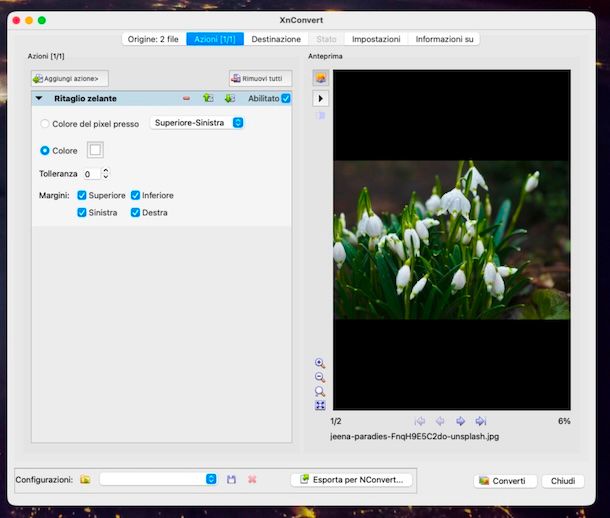
Task: Toggle the before/after preview image icon
Action: 321,78
